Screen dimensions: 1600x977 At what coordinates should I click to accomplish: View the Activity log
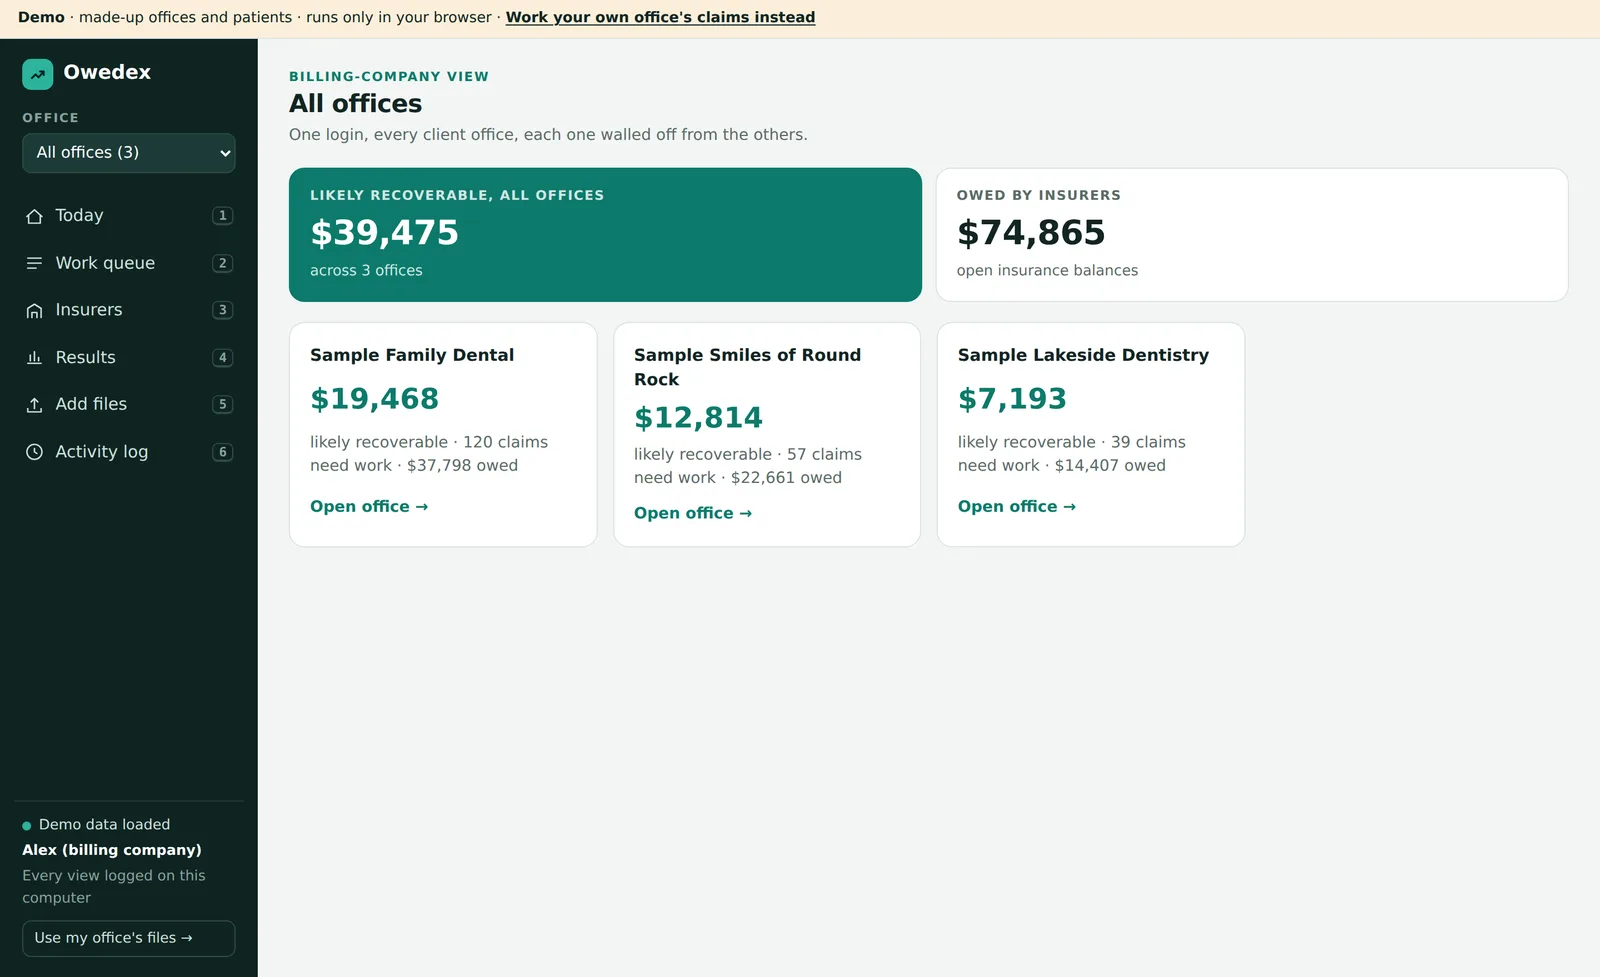coord(129,452)
